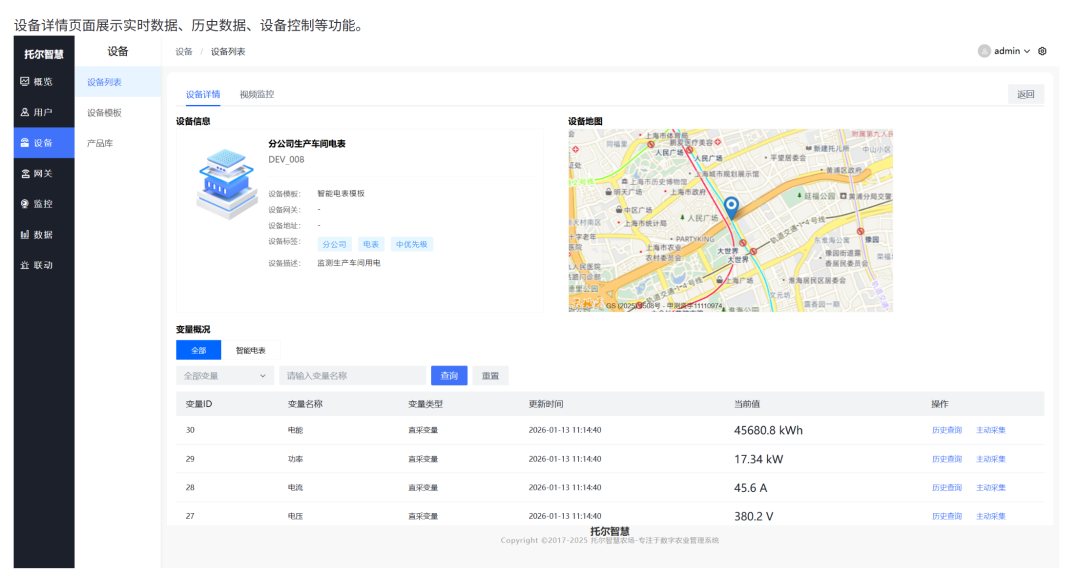Click the 智能电表模板 template value
The image size is (1080, 575).
click(341, 194)
